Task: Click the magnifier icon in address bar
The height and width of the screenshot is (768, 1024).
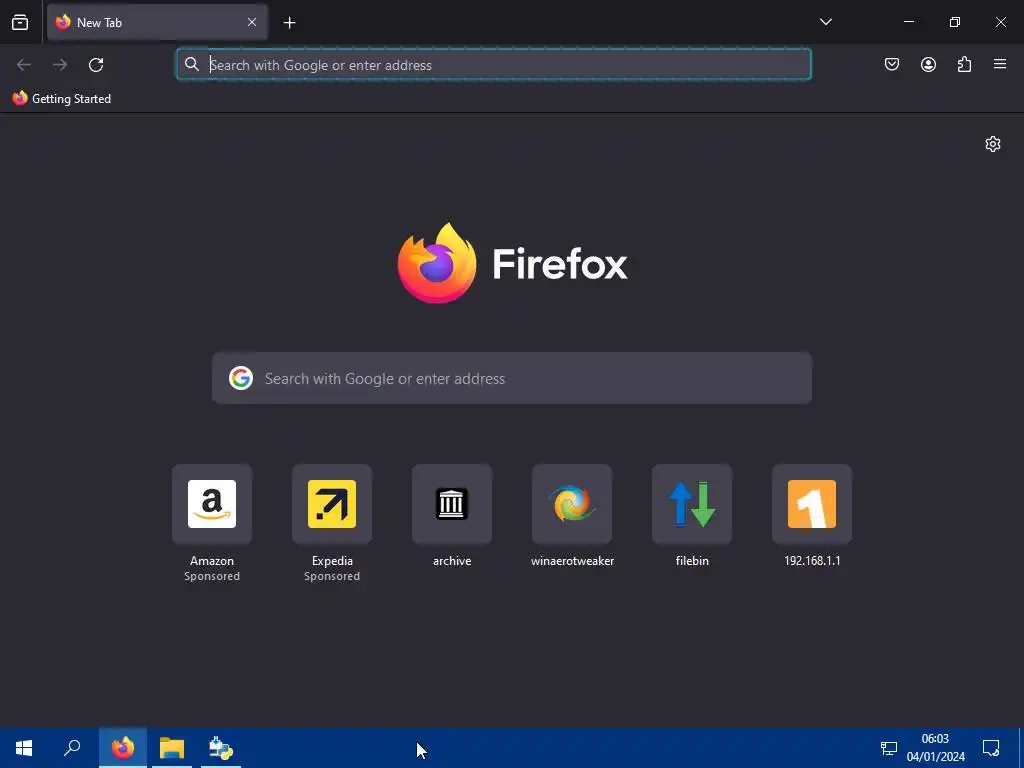Action: coord(191,64)
